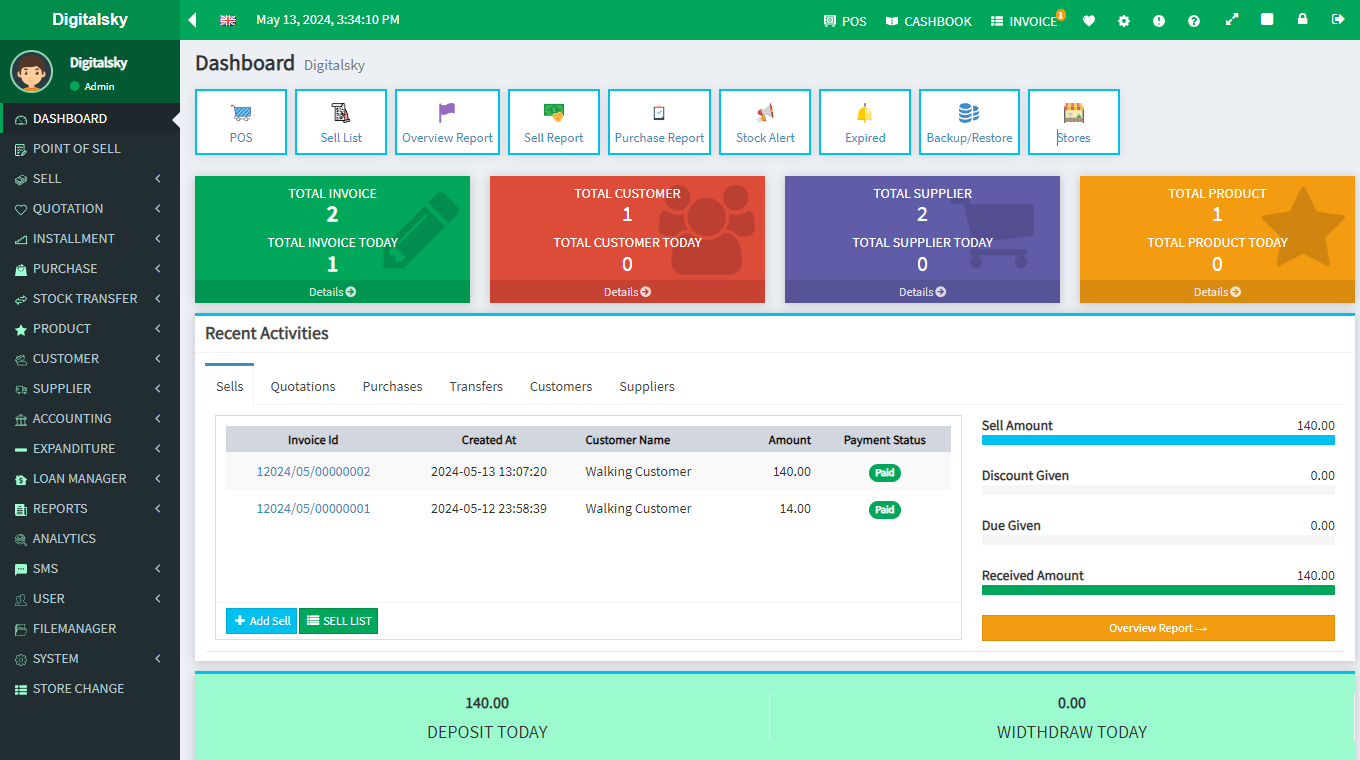Select the Sells activity tab
Image resolution: width=1360 pixels, height=760 pixels.
pos(229,386)
